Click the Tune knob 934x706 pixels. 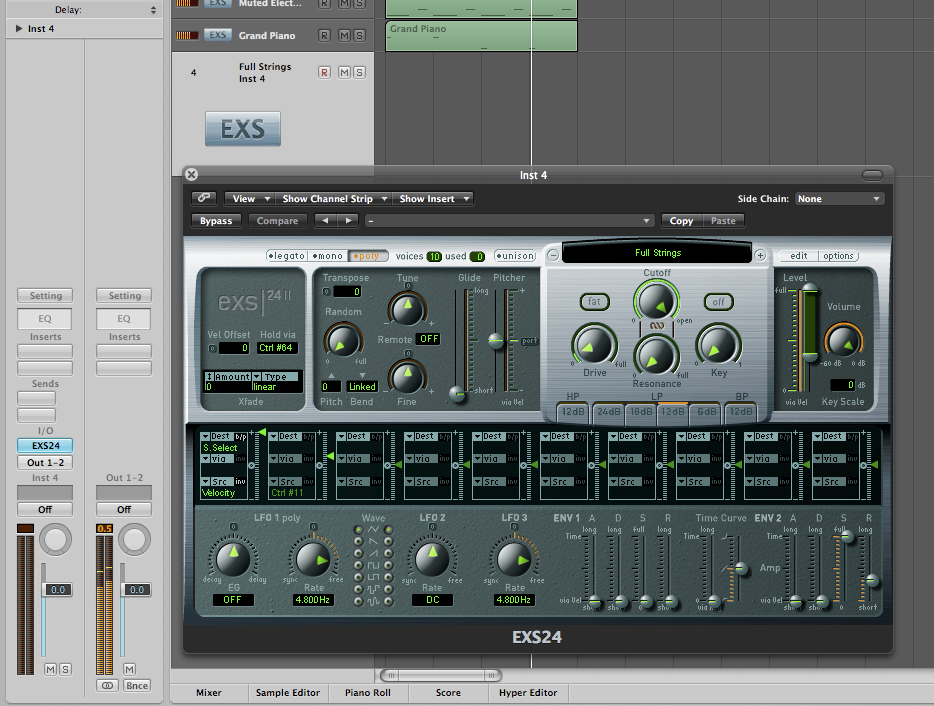(407, 309)
